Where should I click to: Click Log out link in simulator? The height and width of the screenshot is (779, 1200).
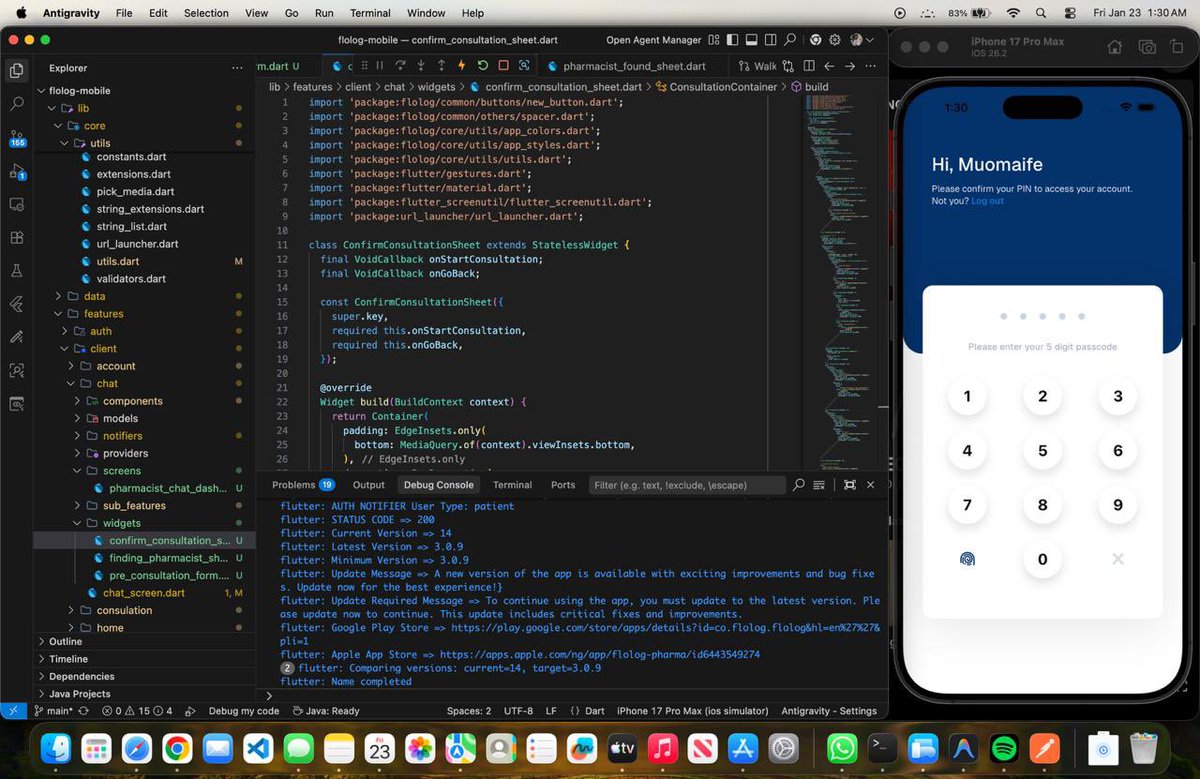point(987,201)
